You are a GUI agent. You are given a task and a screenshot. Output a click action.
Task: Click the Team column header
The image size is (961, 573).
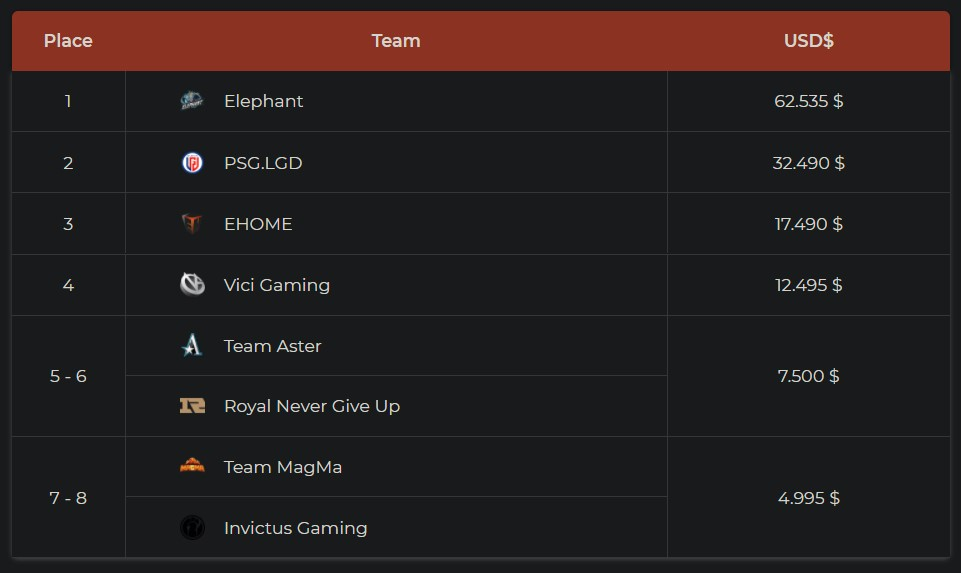396,41
